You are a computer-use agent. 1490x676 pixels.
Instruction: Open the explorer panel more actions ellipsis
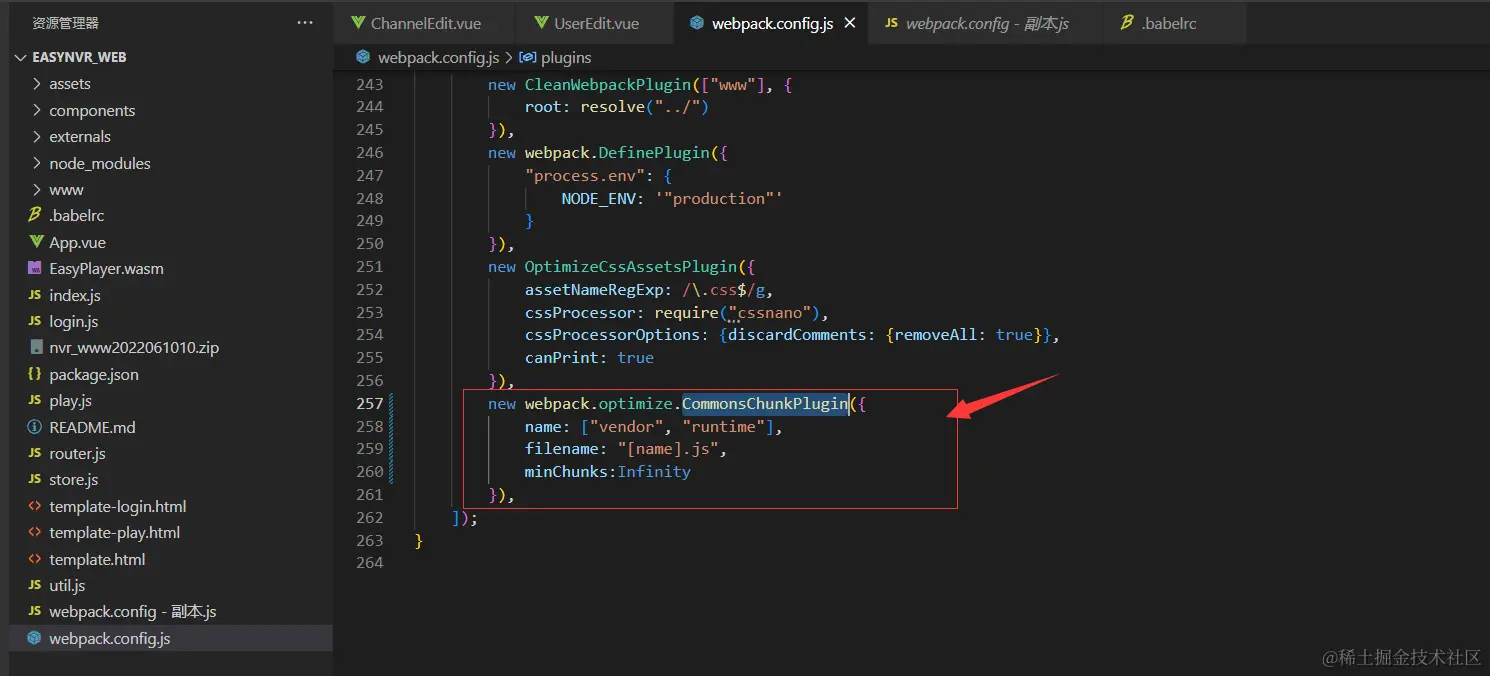click(305, 23)
